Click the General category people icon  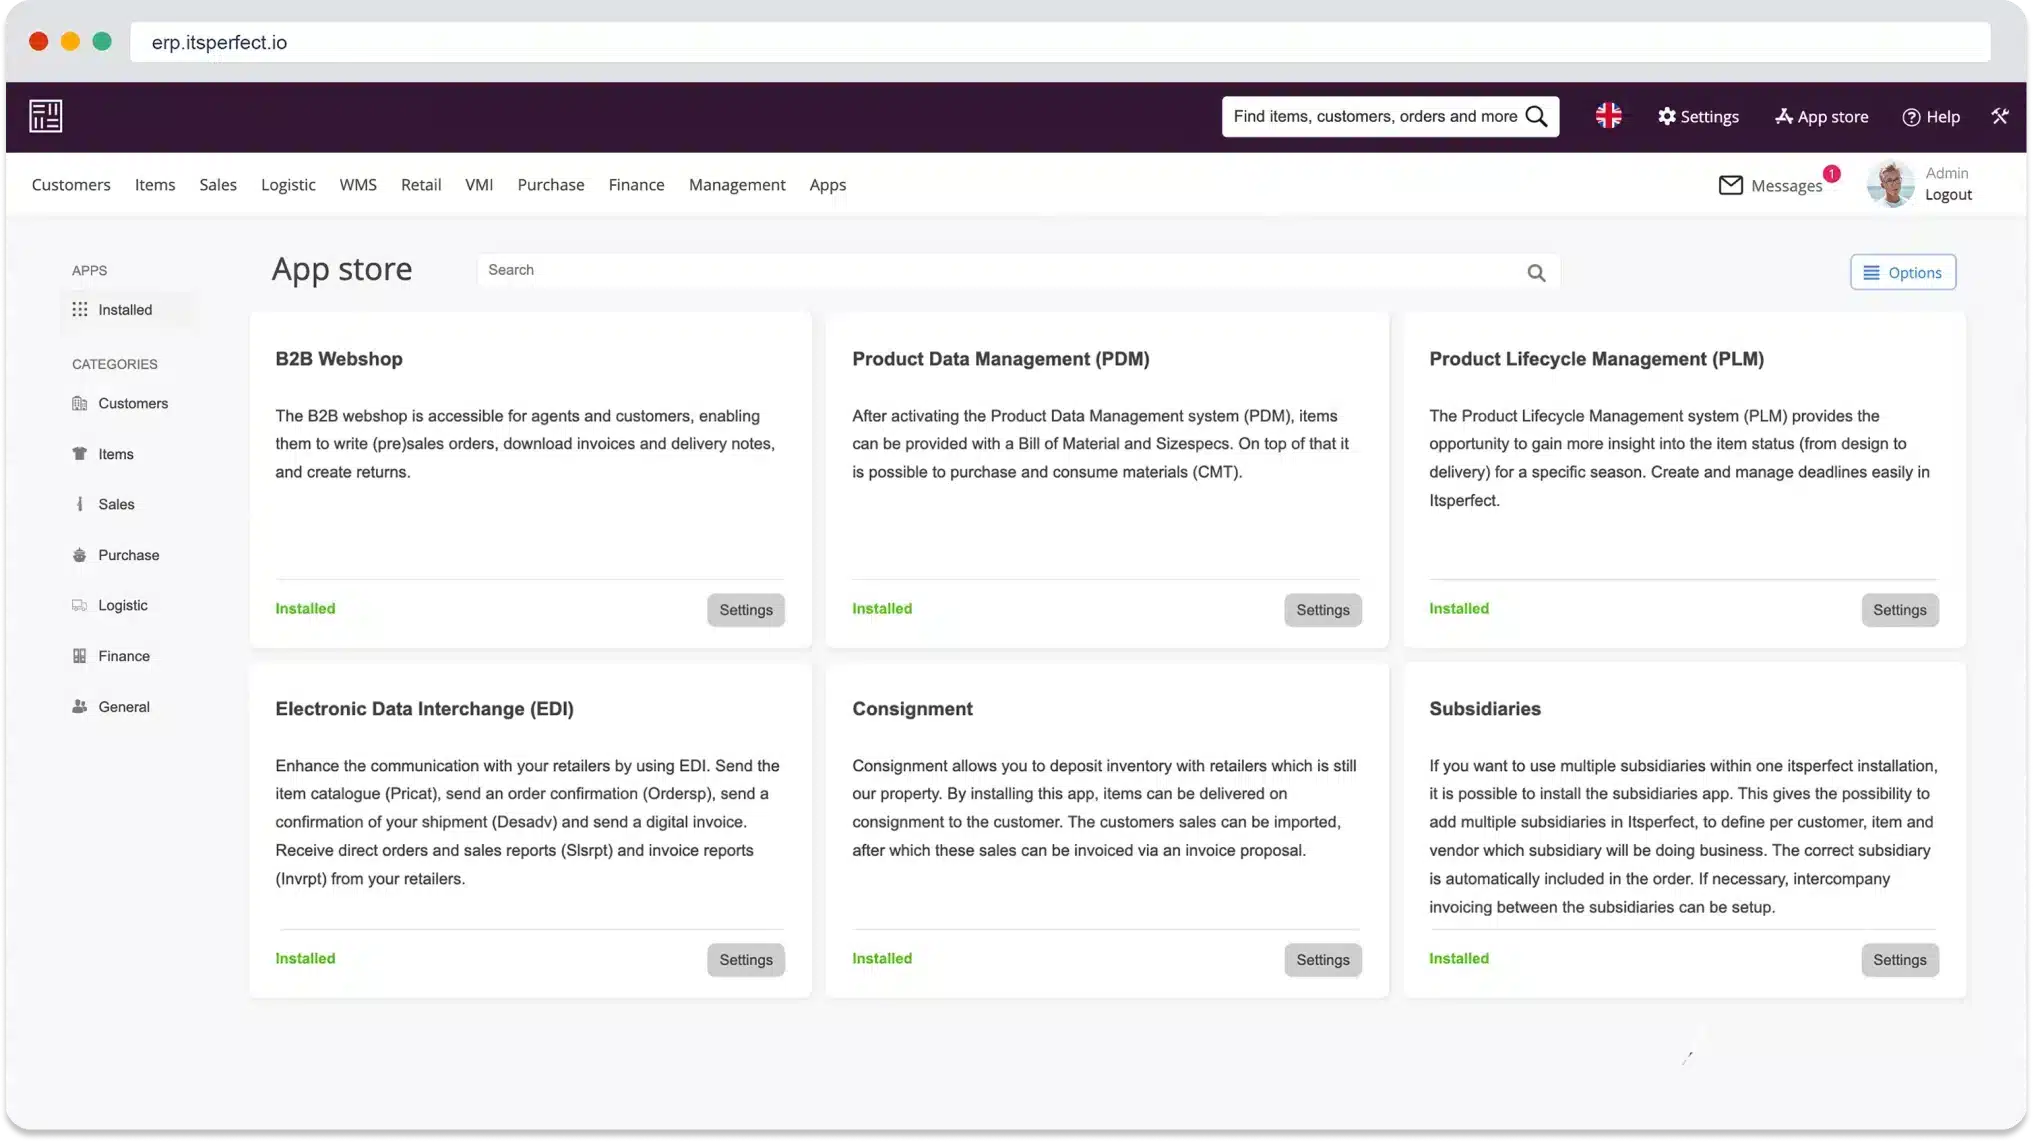click(80, 707)
